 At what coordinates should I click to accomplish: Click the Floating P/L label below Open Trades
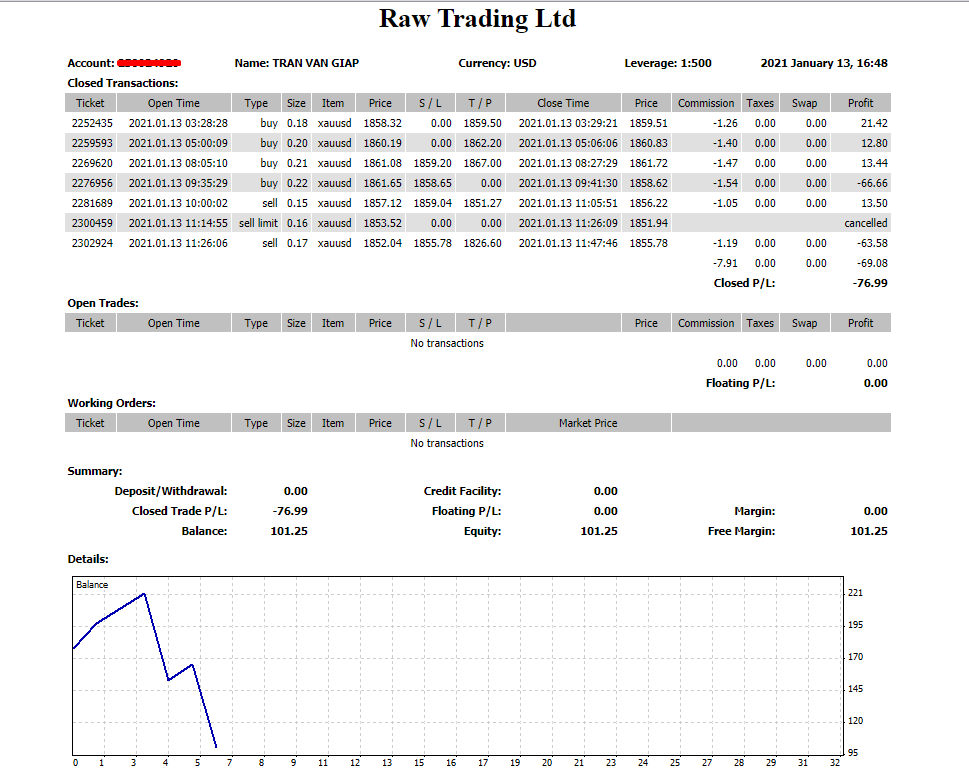pos(740,383)
